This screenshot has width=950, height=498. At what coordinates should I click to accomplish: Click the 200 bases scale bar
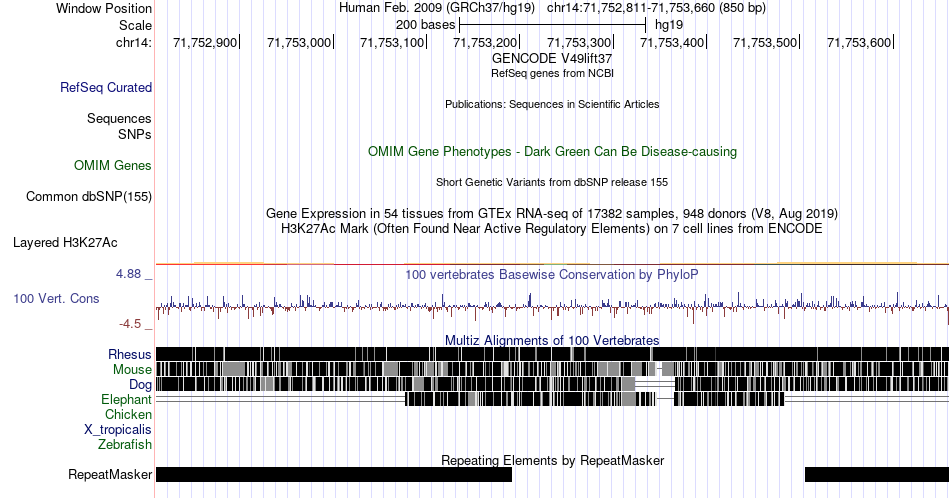coord(553,25)
